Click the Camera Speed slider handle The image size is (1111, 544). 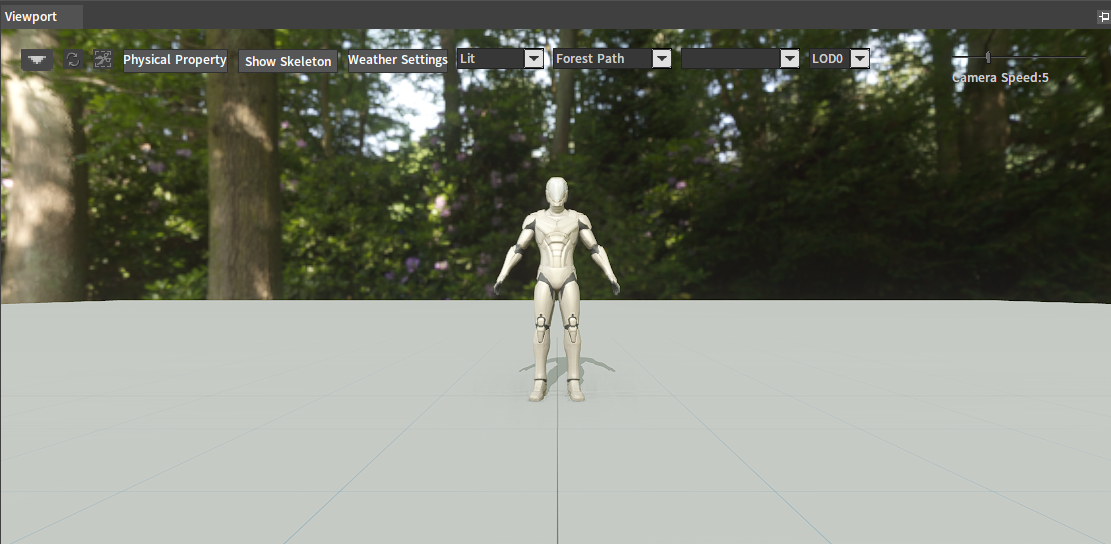988,58
